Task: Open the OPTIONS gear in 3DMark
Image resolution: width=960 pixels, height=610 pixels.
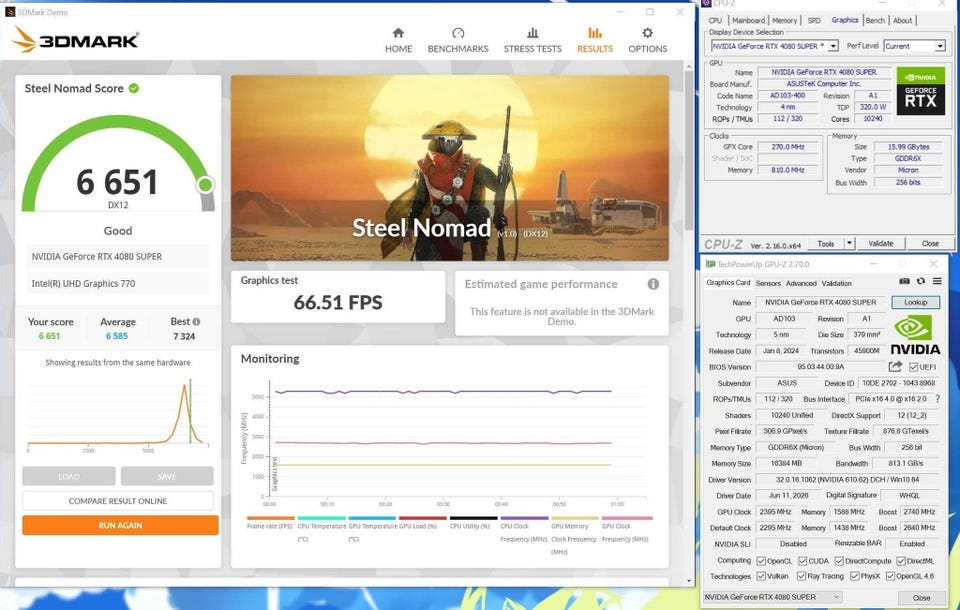Action: pos(647,33)
